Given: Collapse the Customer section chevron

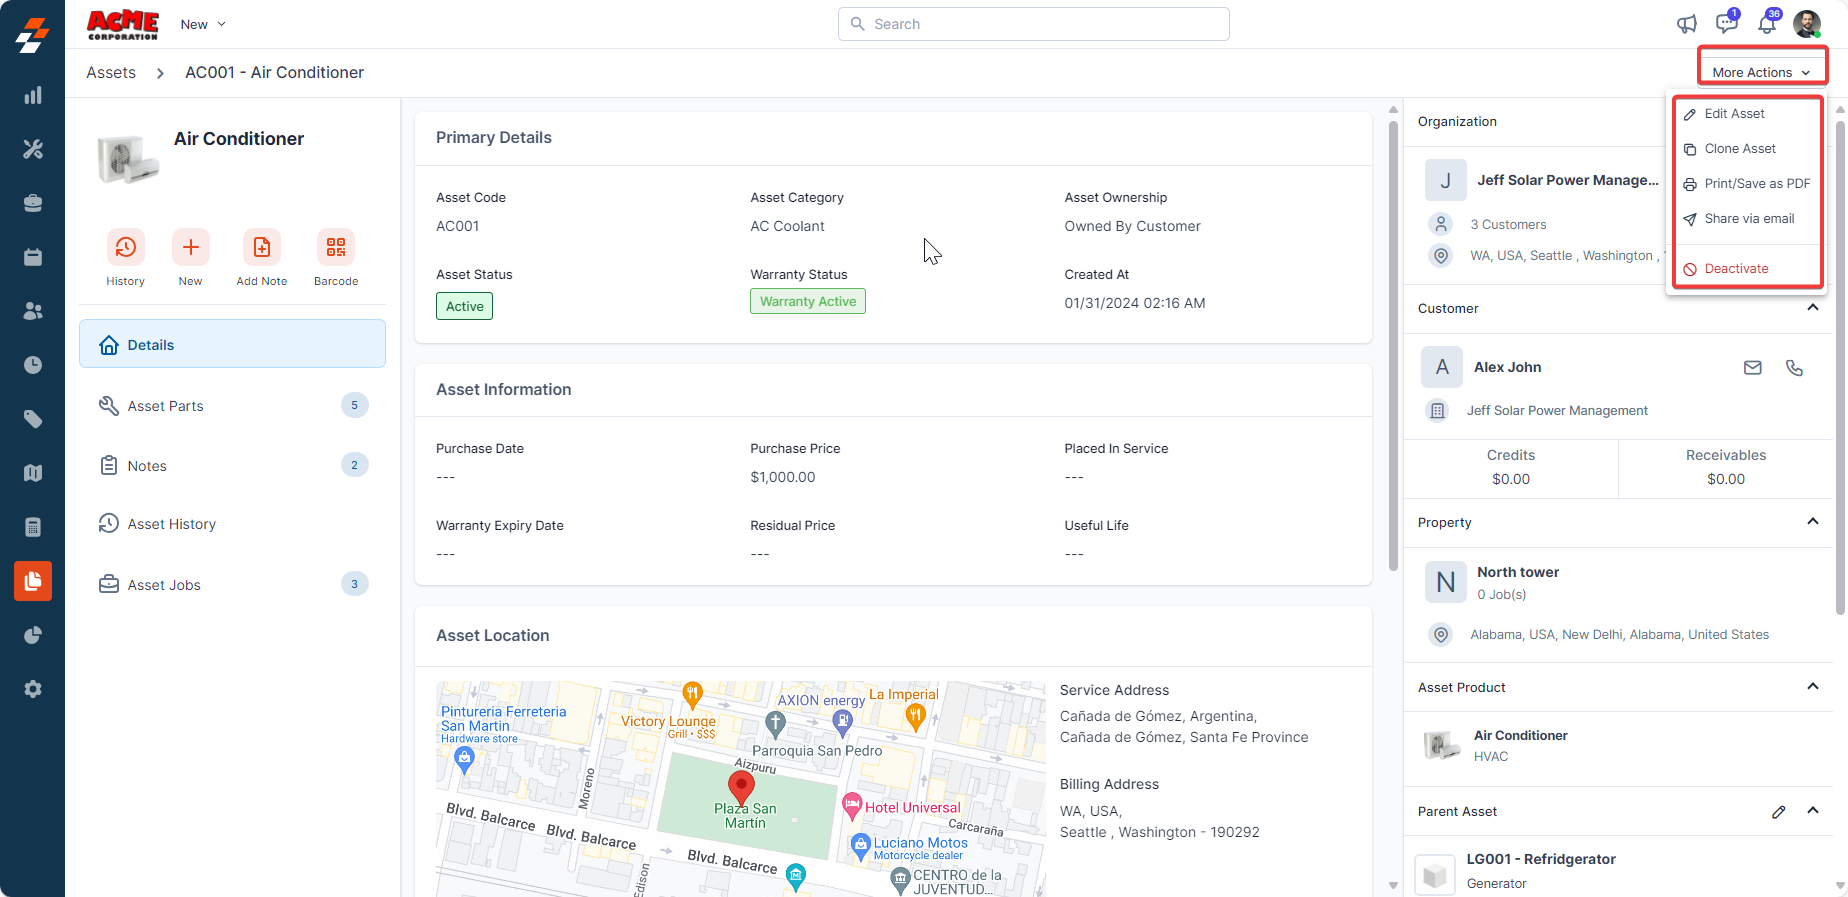Looking at the screenshot, I should [1812, 308].
